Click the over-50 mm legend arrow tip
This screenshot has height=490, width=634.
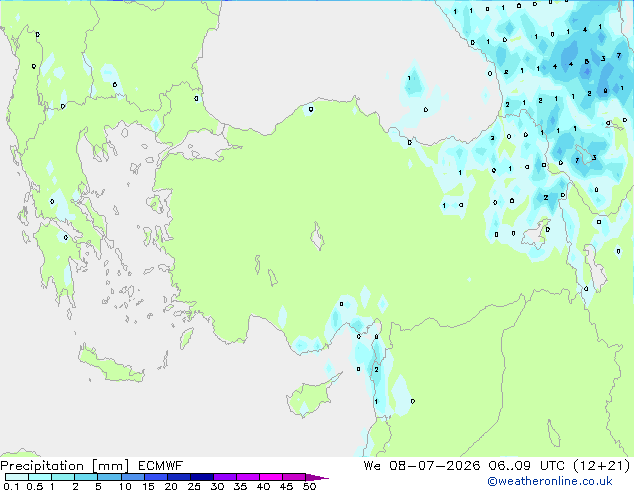[317, 478]
